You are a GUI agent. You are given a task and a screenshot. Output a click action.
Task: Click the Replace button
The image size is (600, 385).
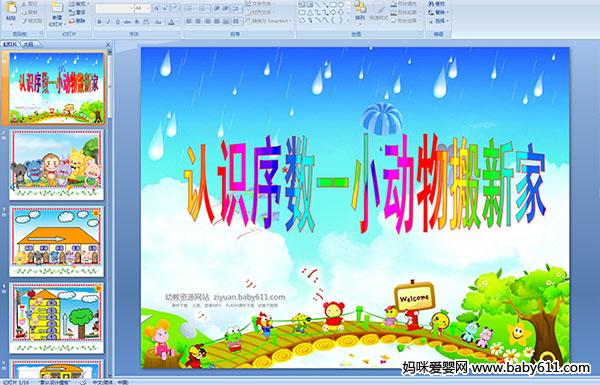[438, 12]
